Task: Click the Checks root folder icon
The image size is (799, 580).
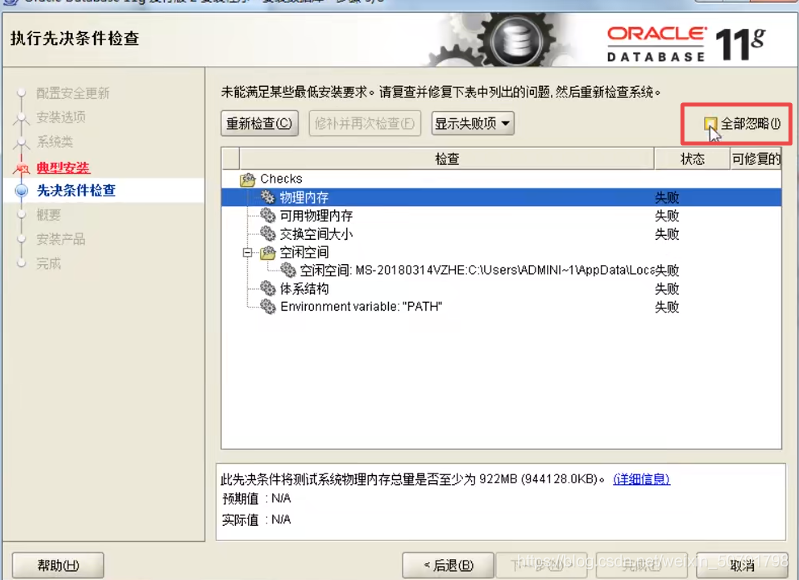Action: pyautogui.click(x=248, y=179)
